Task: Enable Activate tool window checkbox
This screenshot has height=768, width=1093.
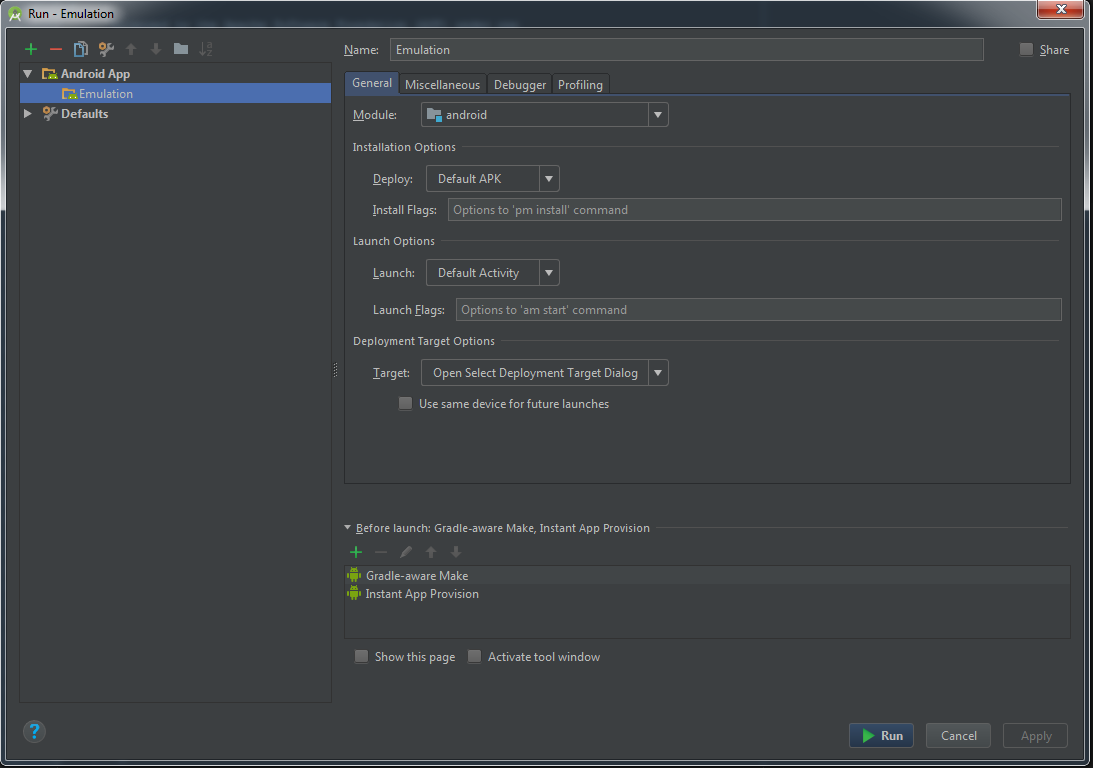Action: [474, 657]
